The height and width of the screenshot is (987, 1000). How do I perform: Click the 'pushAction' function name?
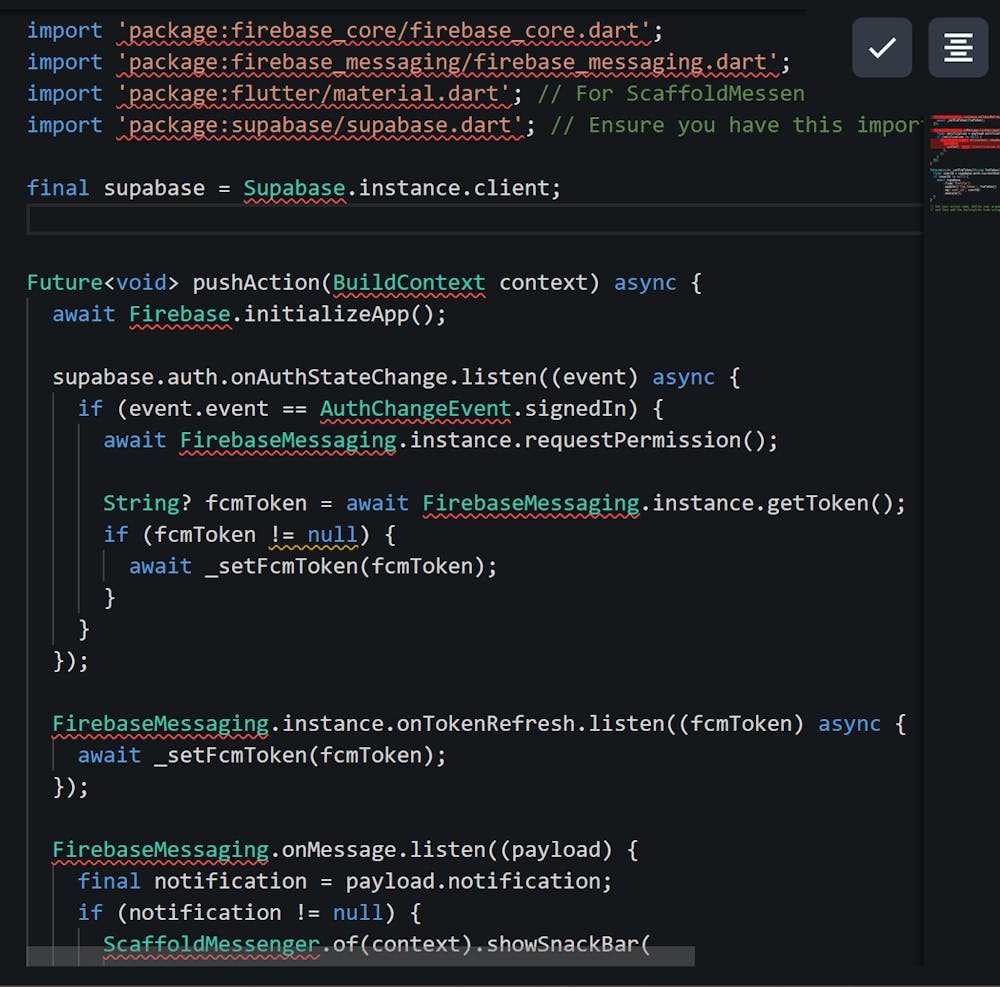click(x=256, y=282)
